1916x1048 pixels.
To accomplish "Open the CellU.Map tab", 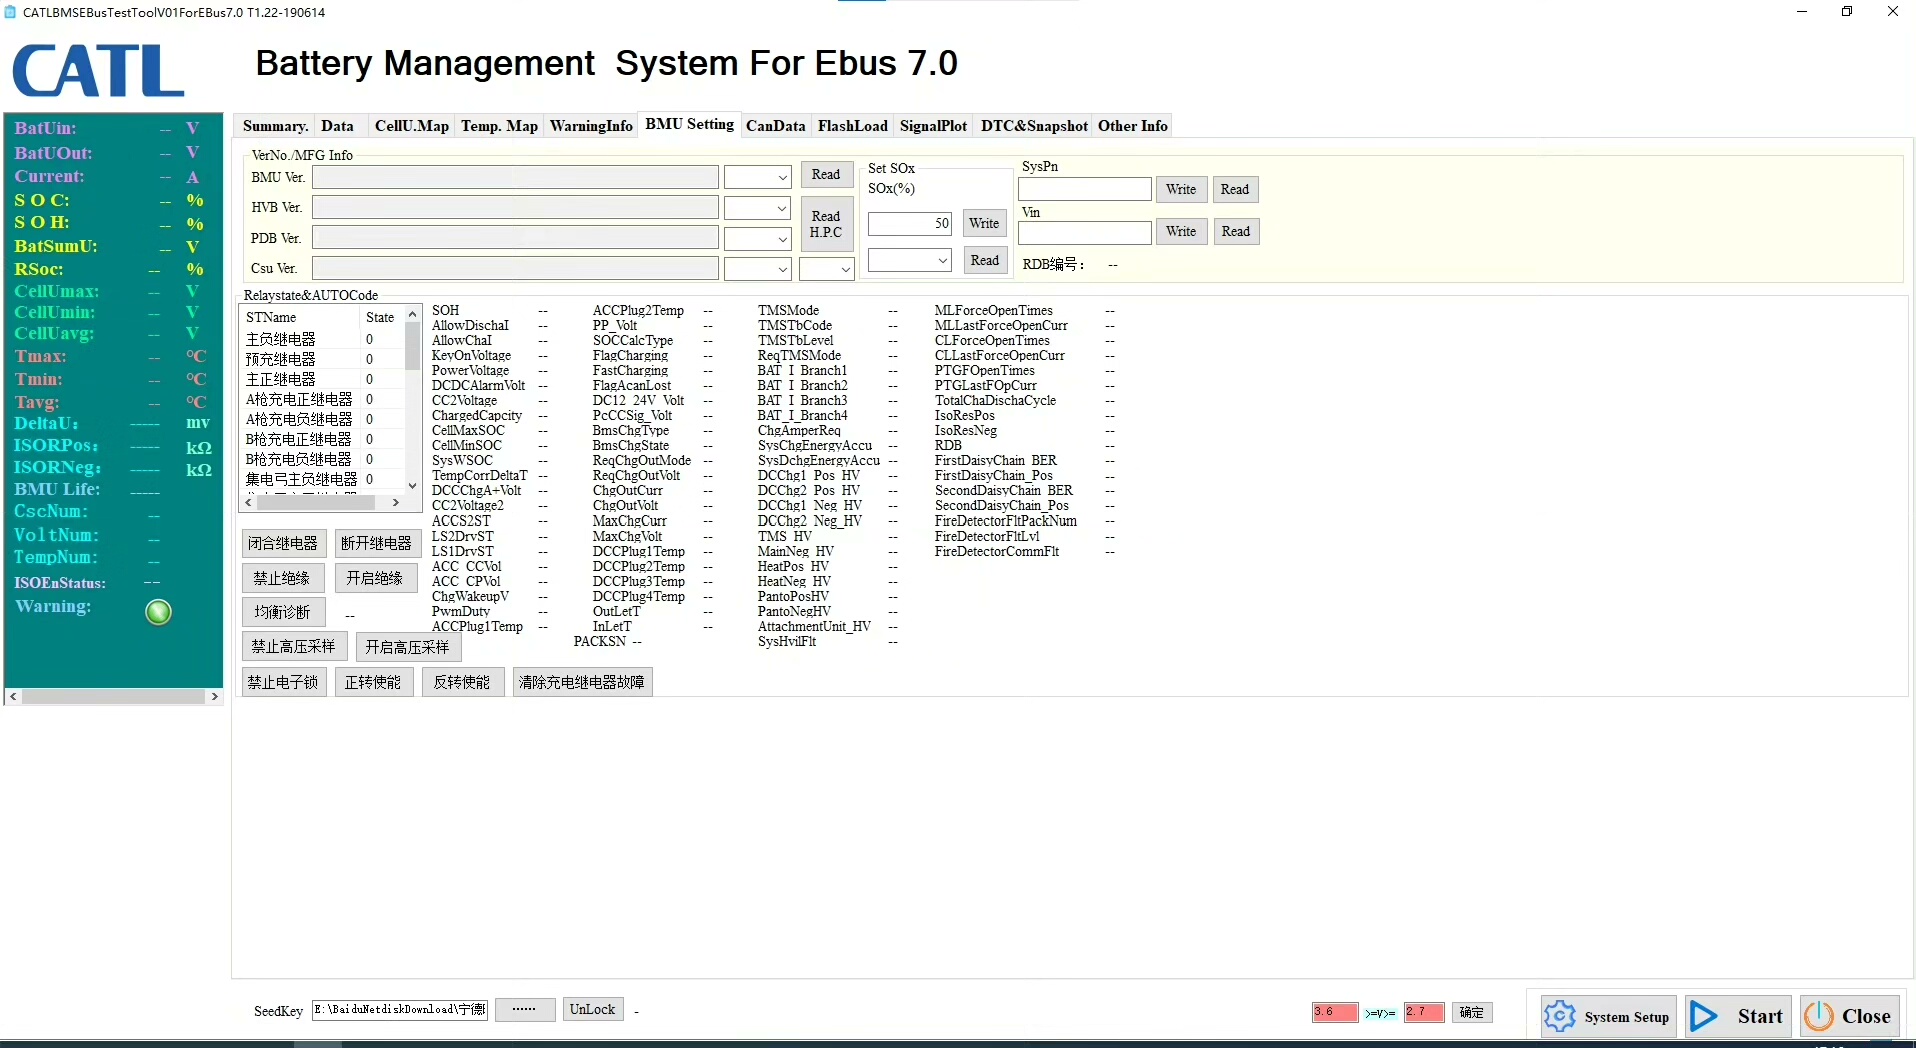I will pyautogui.click(x=411, y=126).
